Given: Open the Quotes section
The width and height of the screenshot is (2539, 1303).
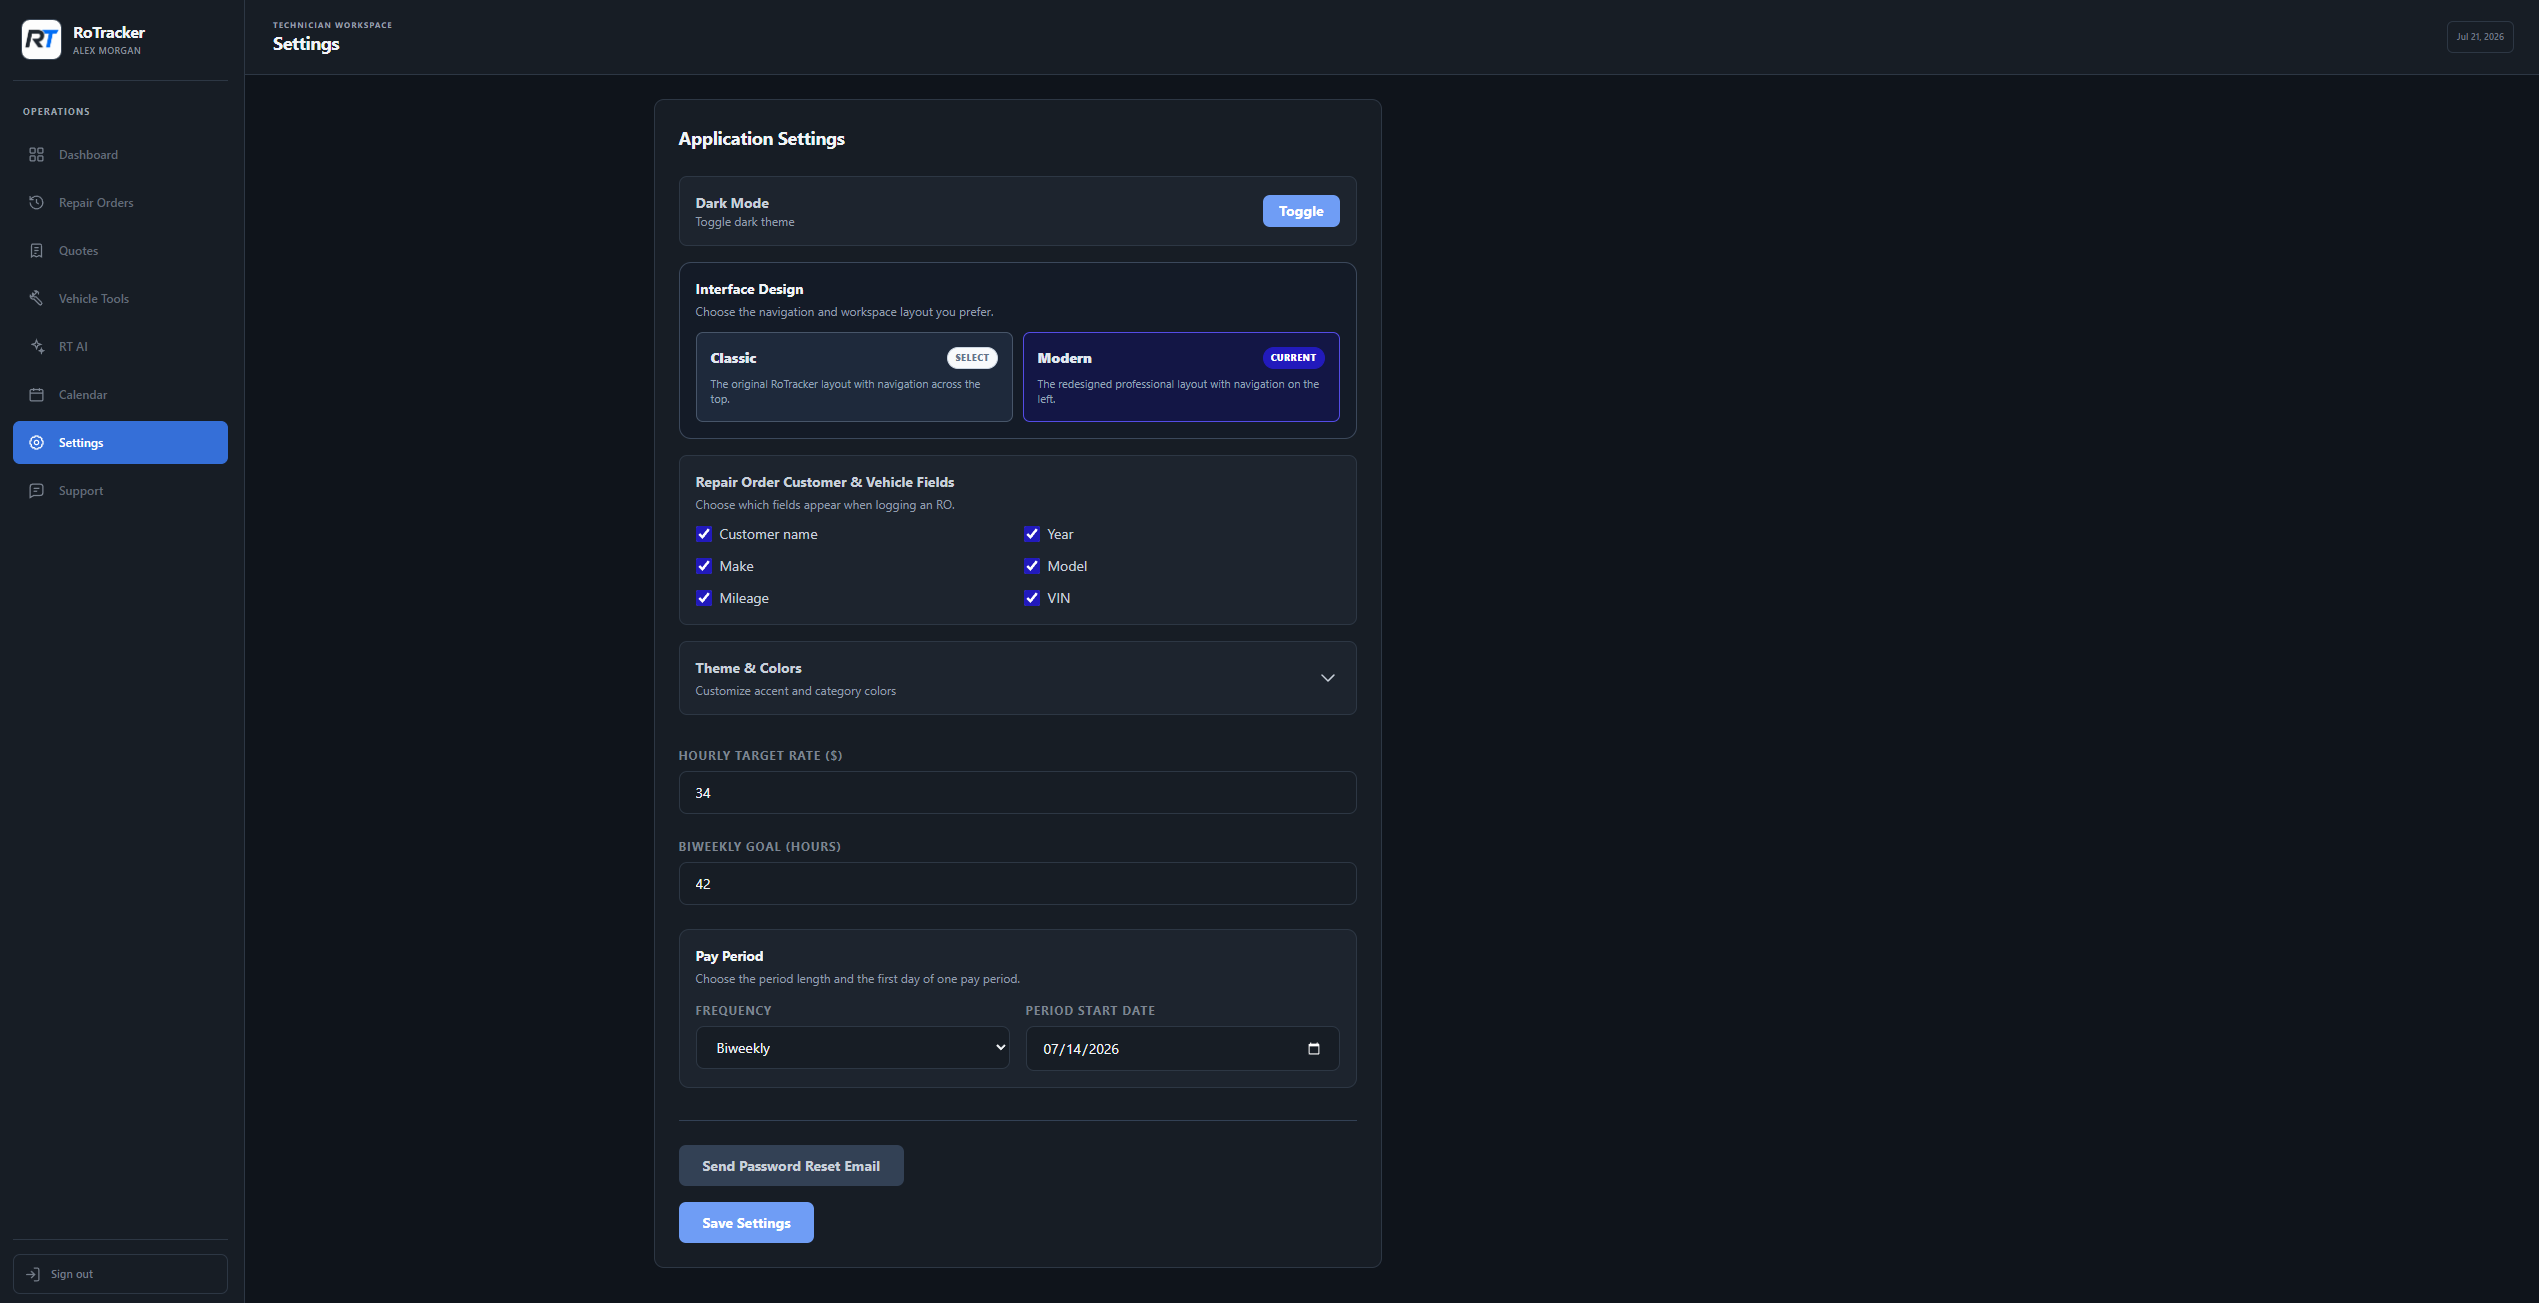Looking at the screenshot, I should click(x=120, y=251).
